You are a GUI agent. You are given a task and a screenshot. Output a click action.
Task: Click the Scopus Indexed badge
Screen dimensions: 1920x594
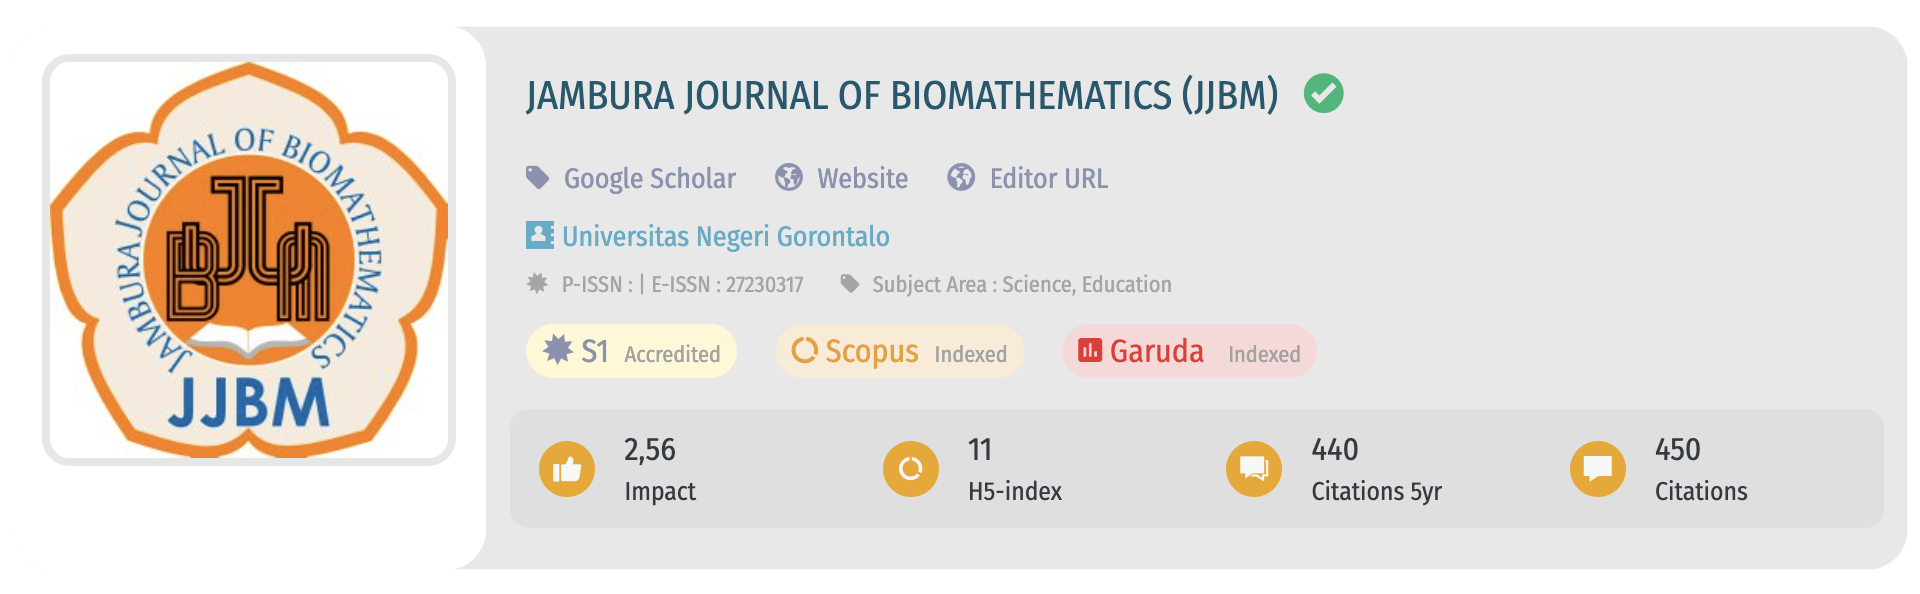(899, 352)
